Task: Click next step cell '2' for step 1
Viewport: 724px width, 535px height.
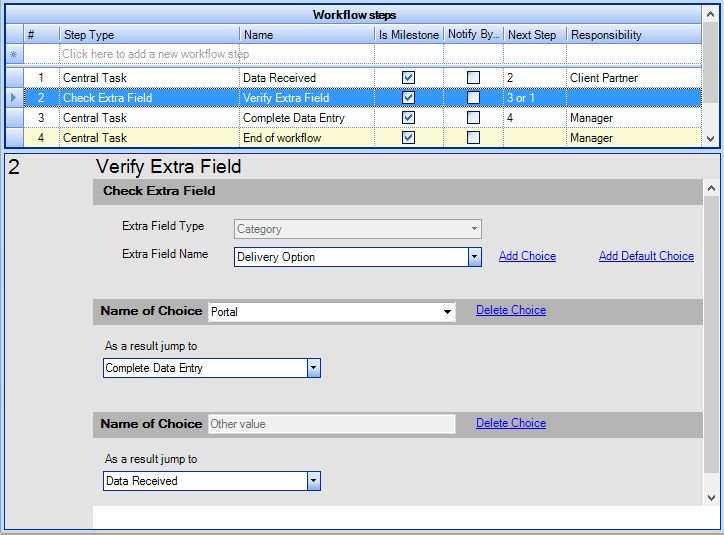Action: coord(535,78)
